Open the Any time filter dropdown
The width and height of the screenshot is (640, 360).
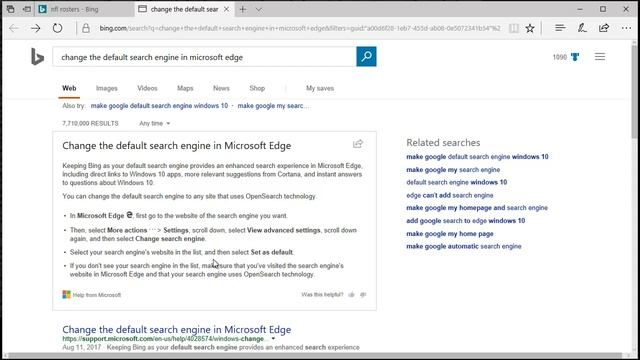(x=154, y=123)
